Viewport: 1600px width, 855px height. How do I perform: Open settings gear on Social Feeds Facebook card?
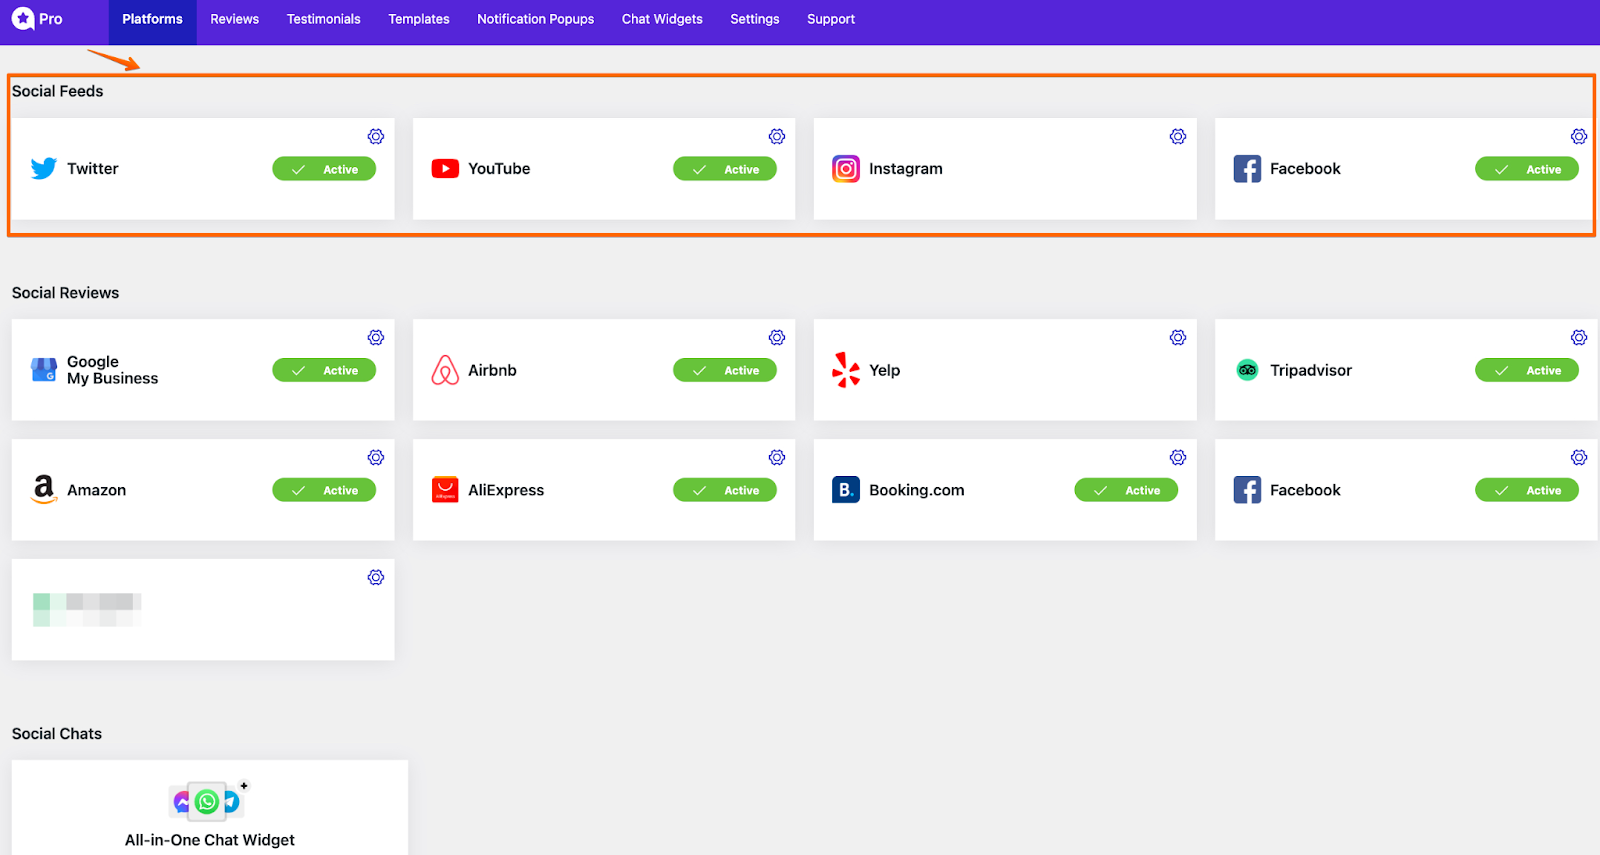pyautogui.click(x=1579, y=136)
